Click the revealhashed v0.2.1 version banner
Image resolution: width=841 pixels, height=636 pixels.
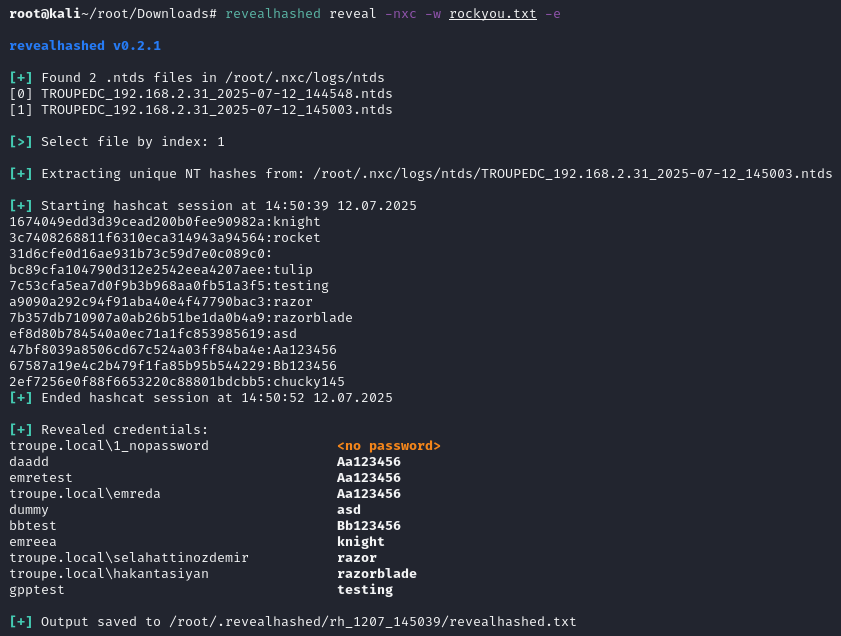click(85, 46)
